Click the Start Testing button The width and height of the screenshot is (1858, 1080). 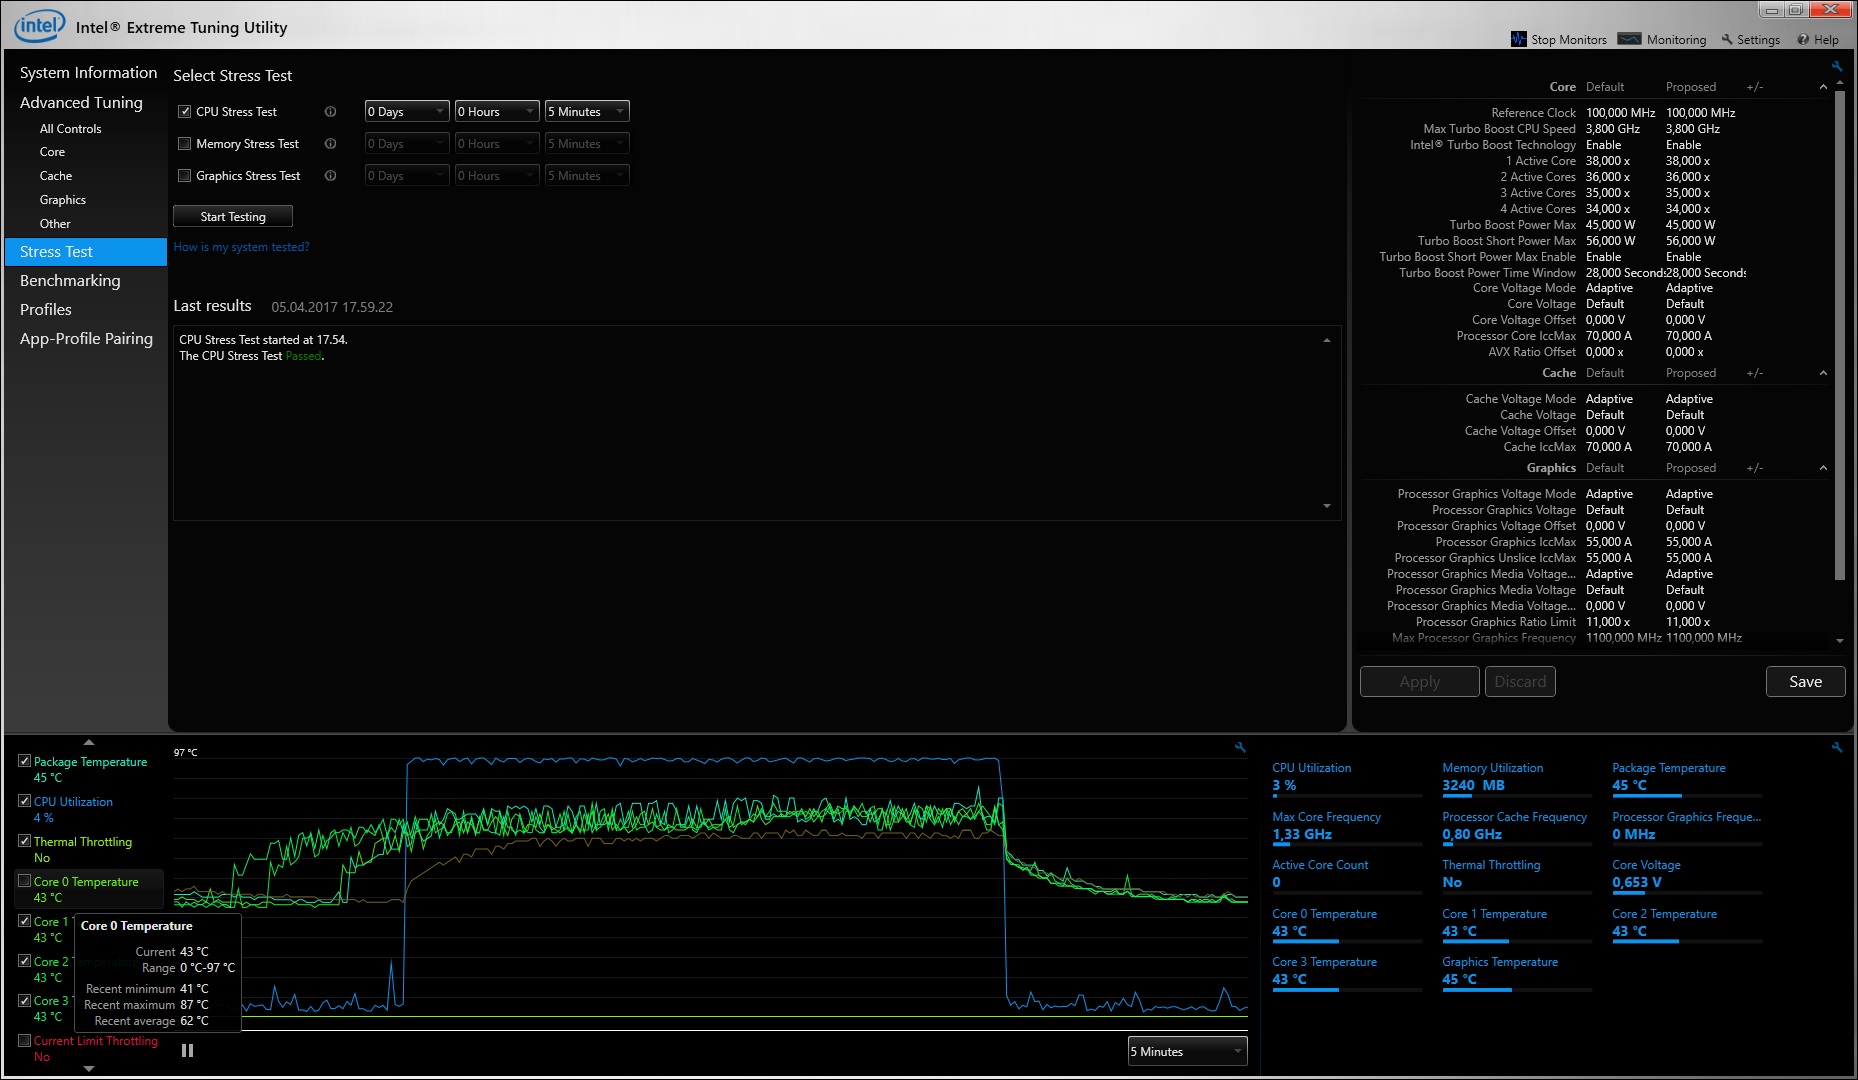tap(233, 216)
